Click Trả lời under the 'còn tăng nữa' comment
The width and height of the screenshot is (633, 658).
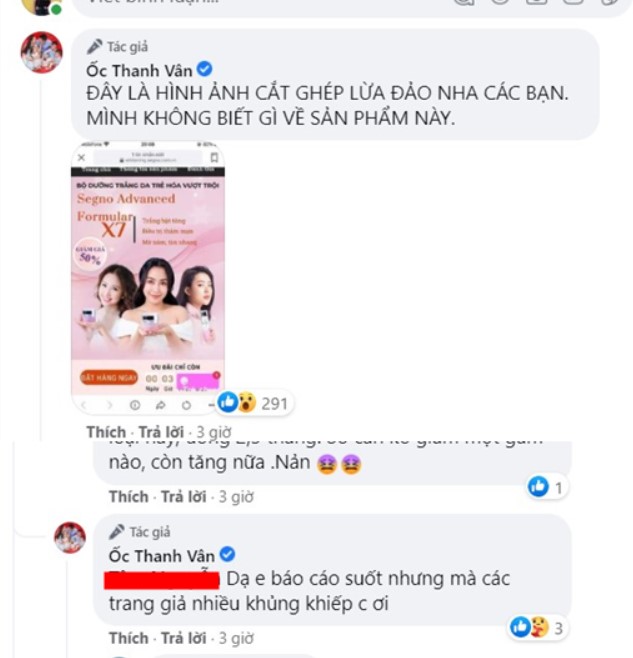point(184,496)
